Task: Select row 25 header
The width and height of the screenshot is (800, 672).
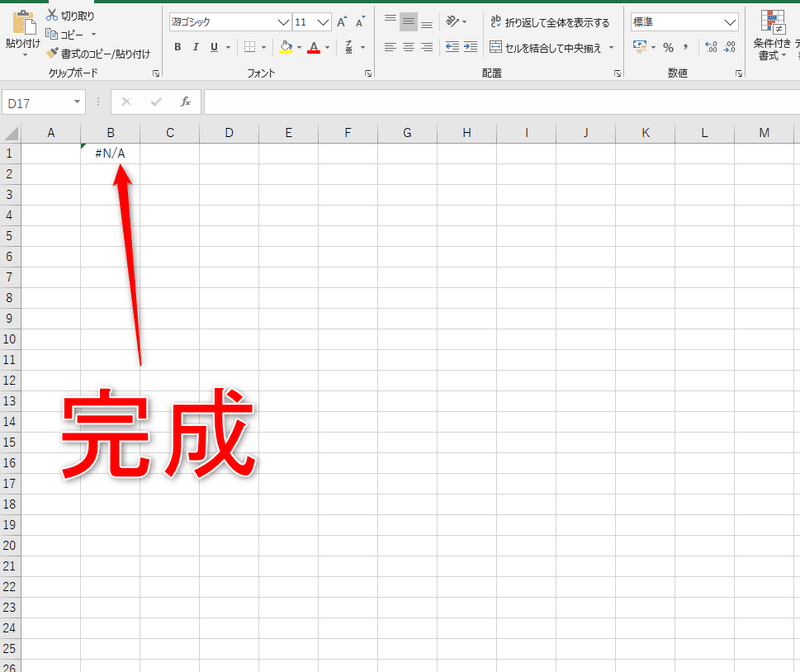Action: 10,649
